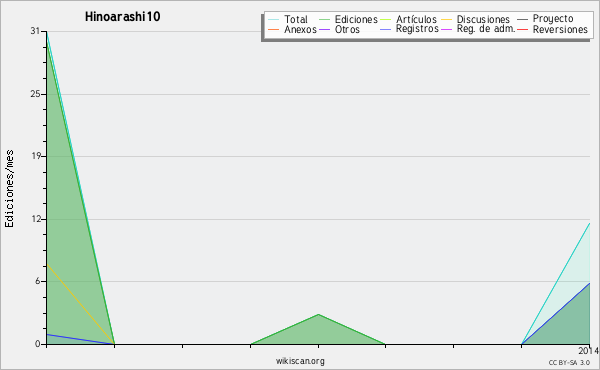Click the yellow Discusiones line at left
Image resolution: width=600 pixels, height=370 pixels.
(80, 304)
